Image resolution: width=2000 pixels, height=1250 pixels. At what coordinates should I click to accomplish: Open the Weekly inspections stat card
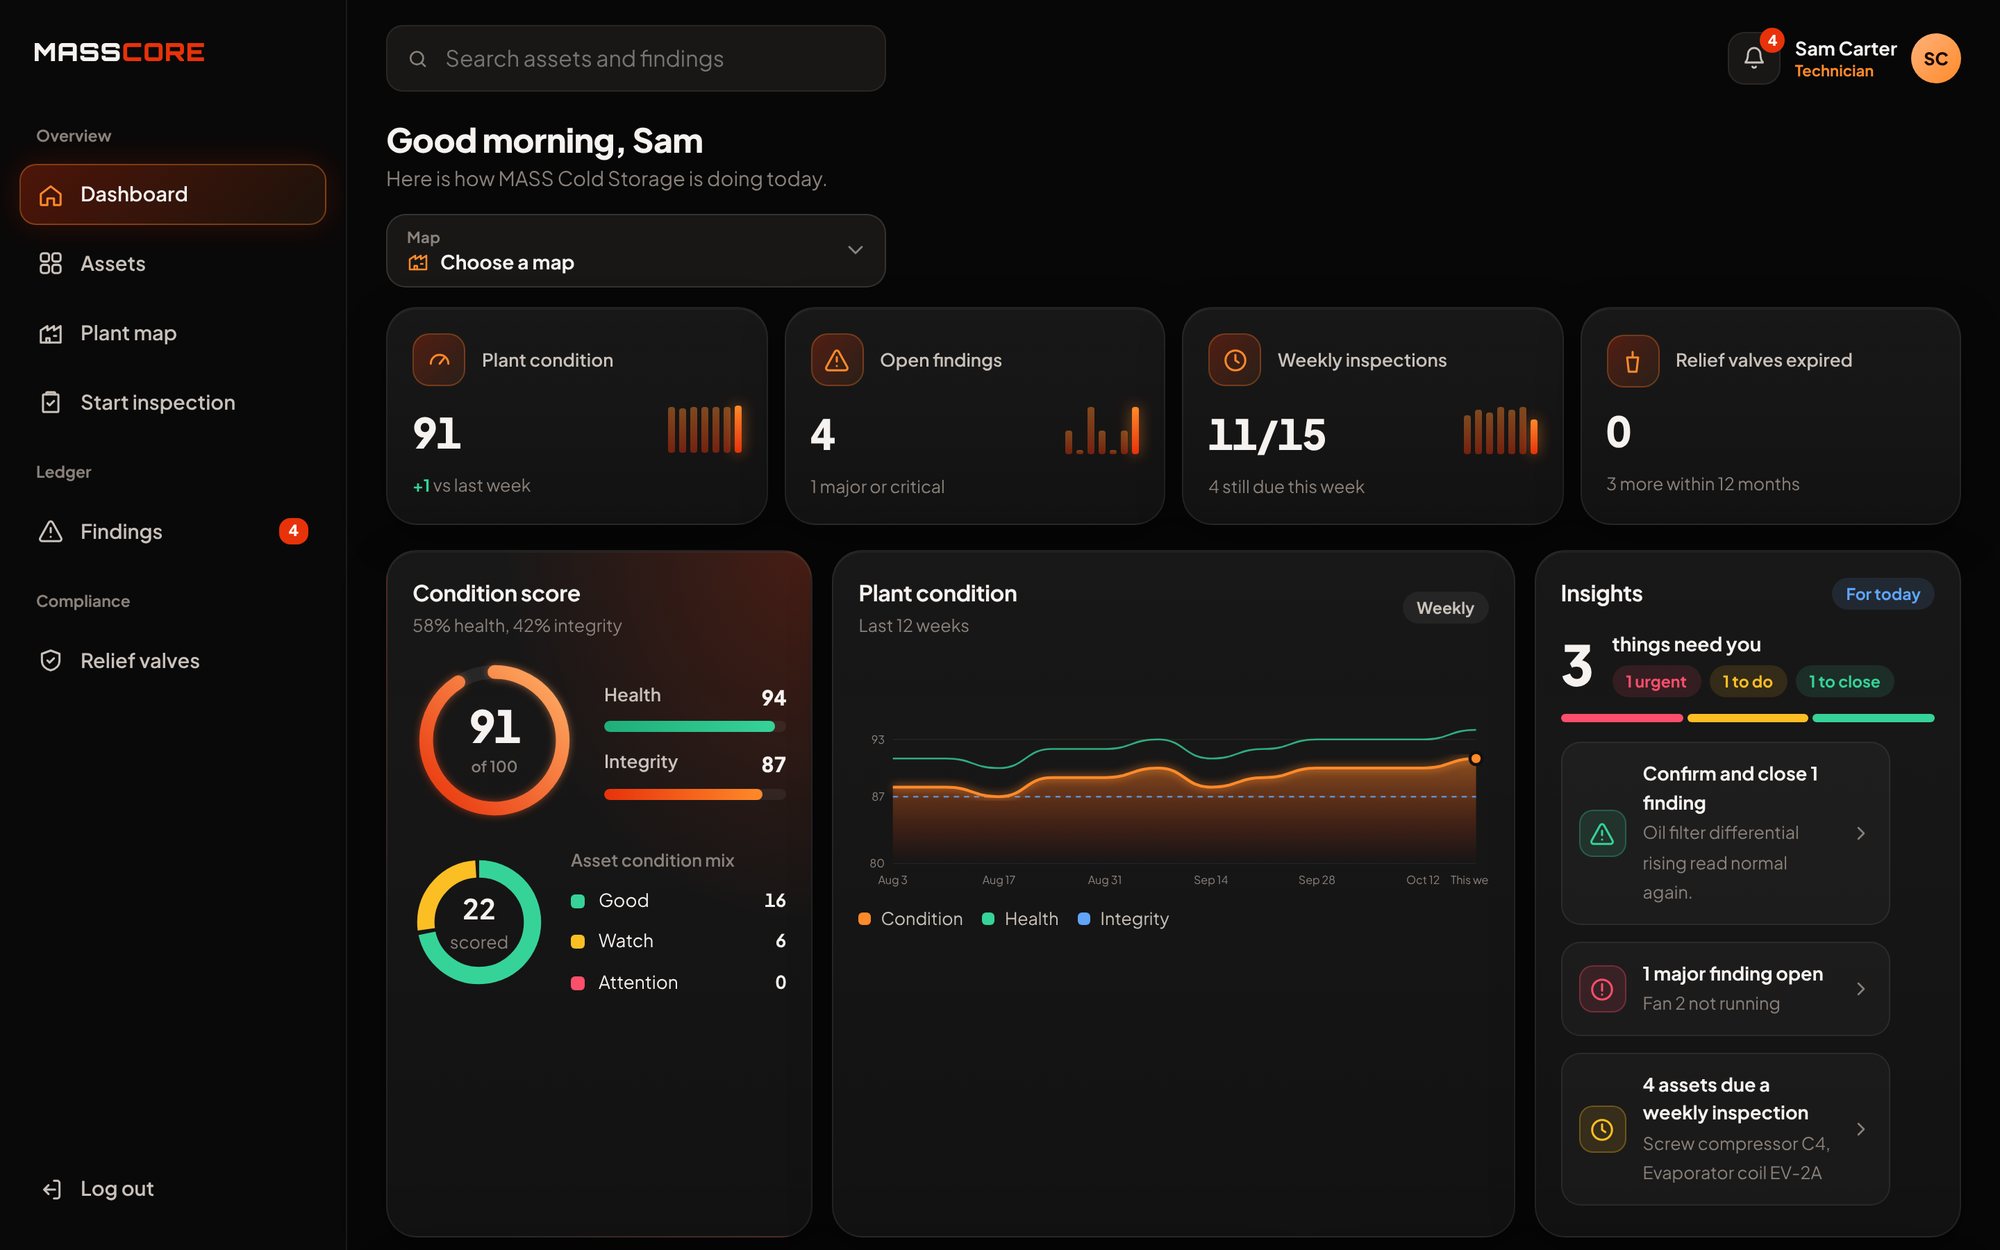[x=1373, y=416]
